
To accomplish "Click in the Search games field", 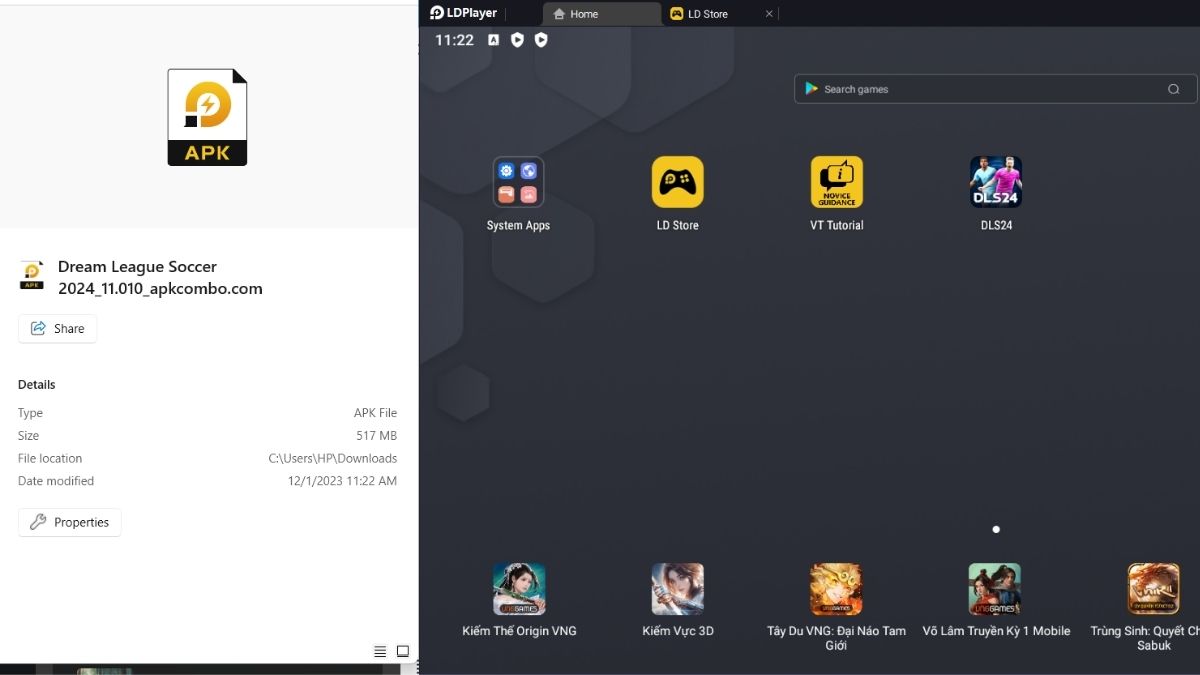I will click(980, 89).
